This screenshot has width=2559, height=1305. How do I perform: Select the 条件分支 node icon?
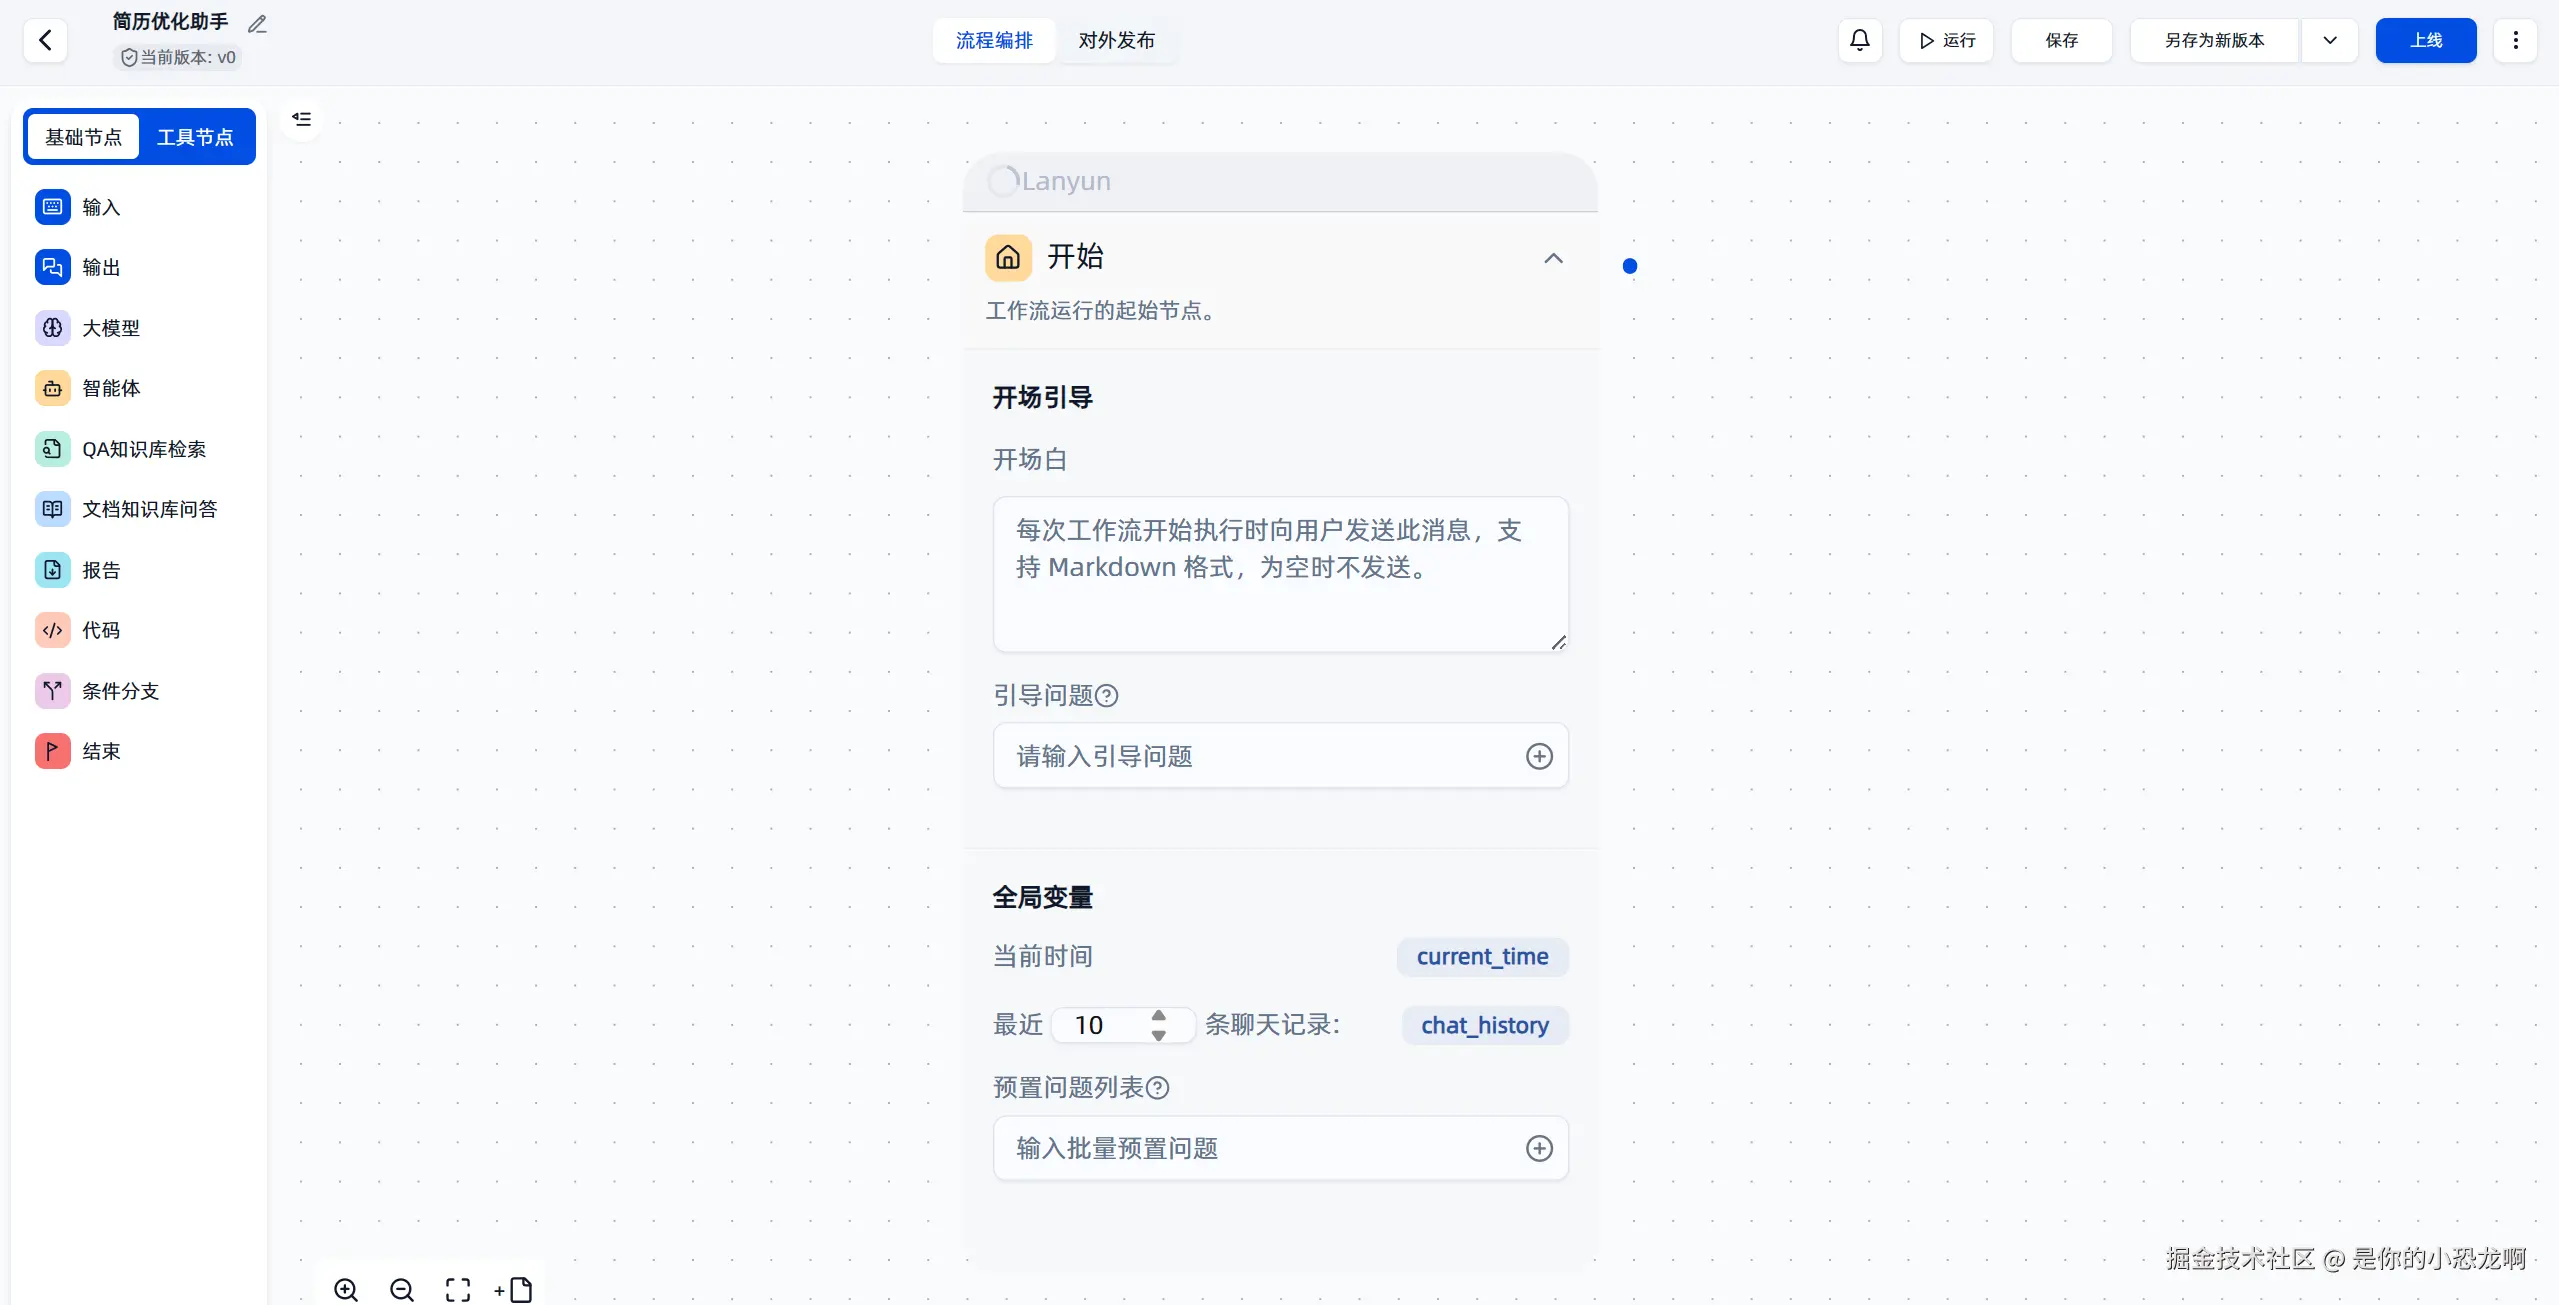coord(52,691)
